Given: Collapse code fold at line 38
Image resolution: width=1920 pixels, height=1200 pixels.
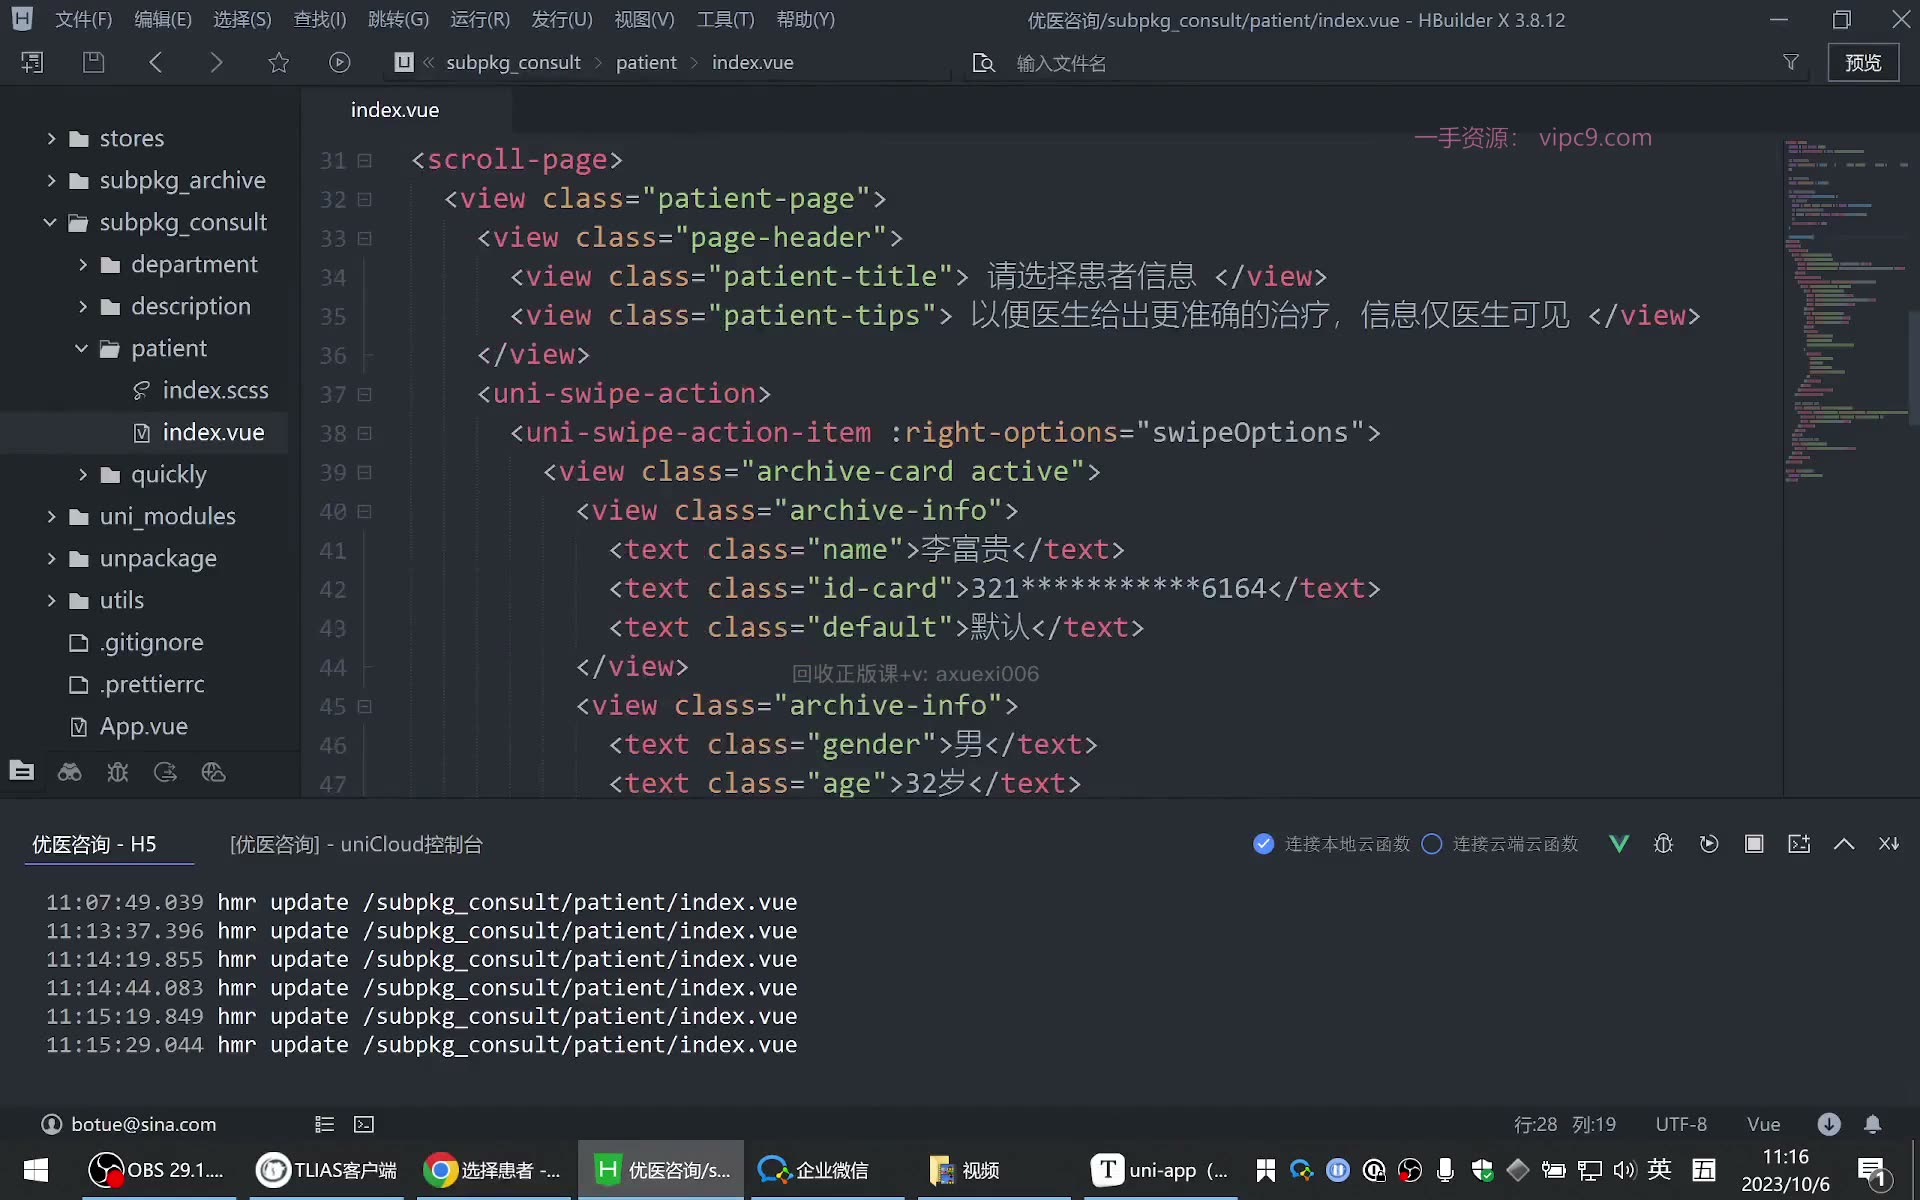Looking at the screenshot, I should point(365,433).
